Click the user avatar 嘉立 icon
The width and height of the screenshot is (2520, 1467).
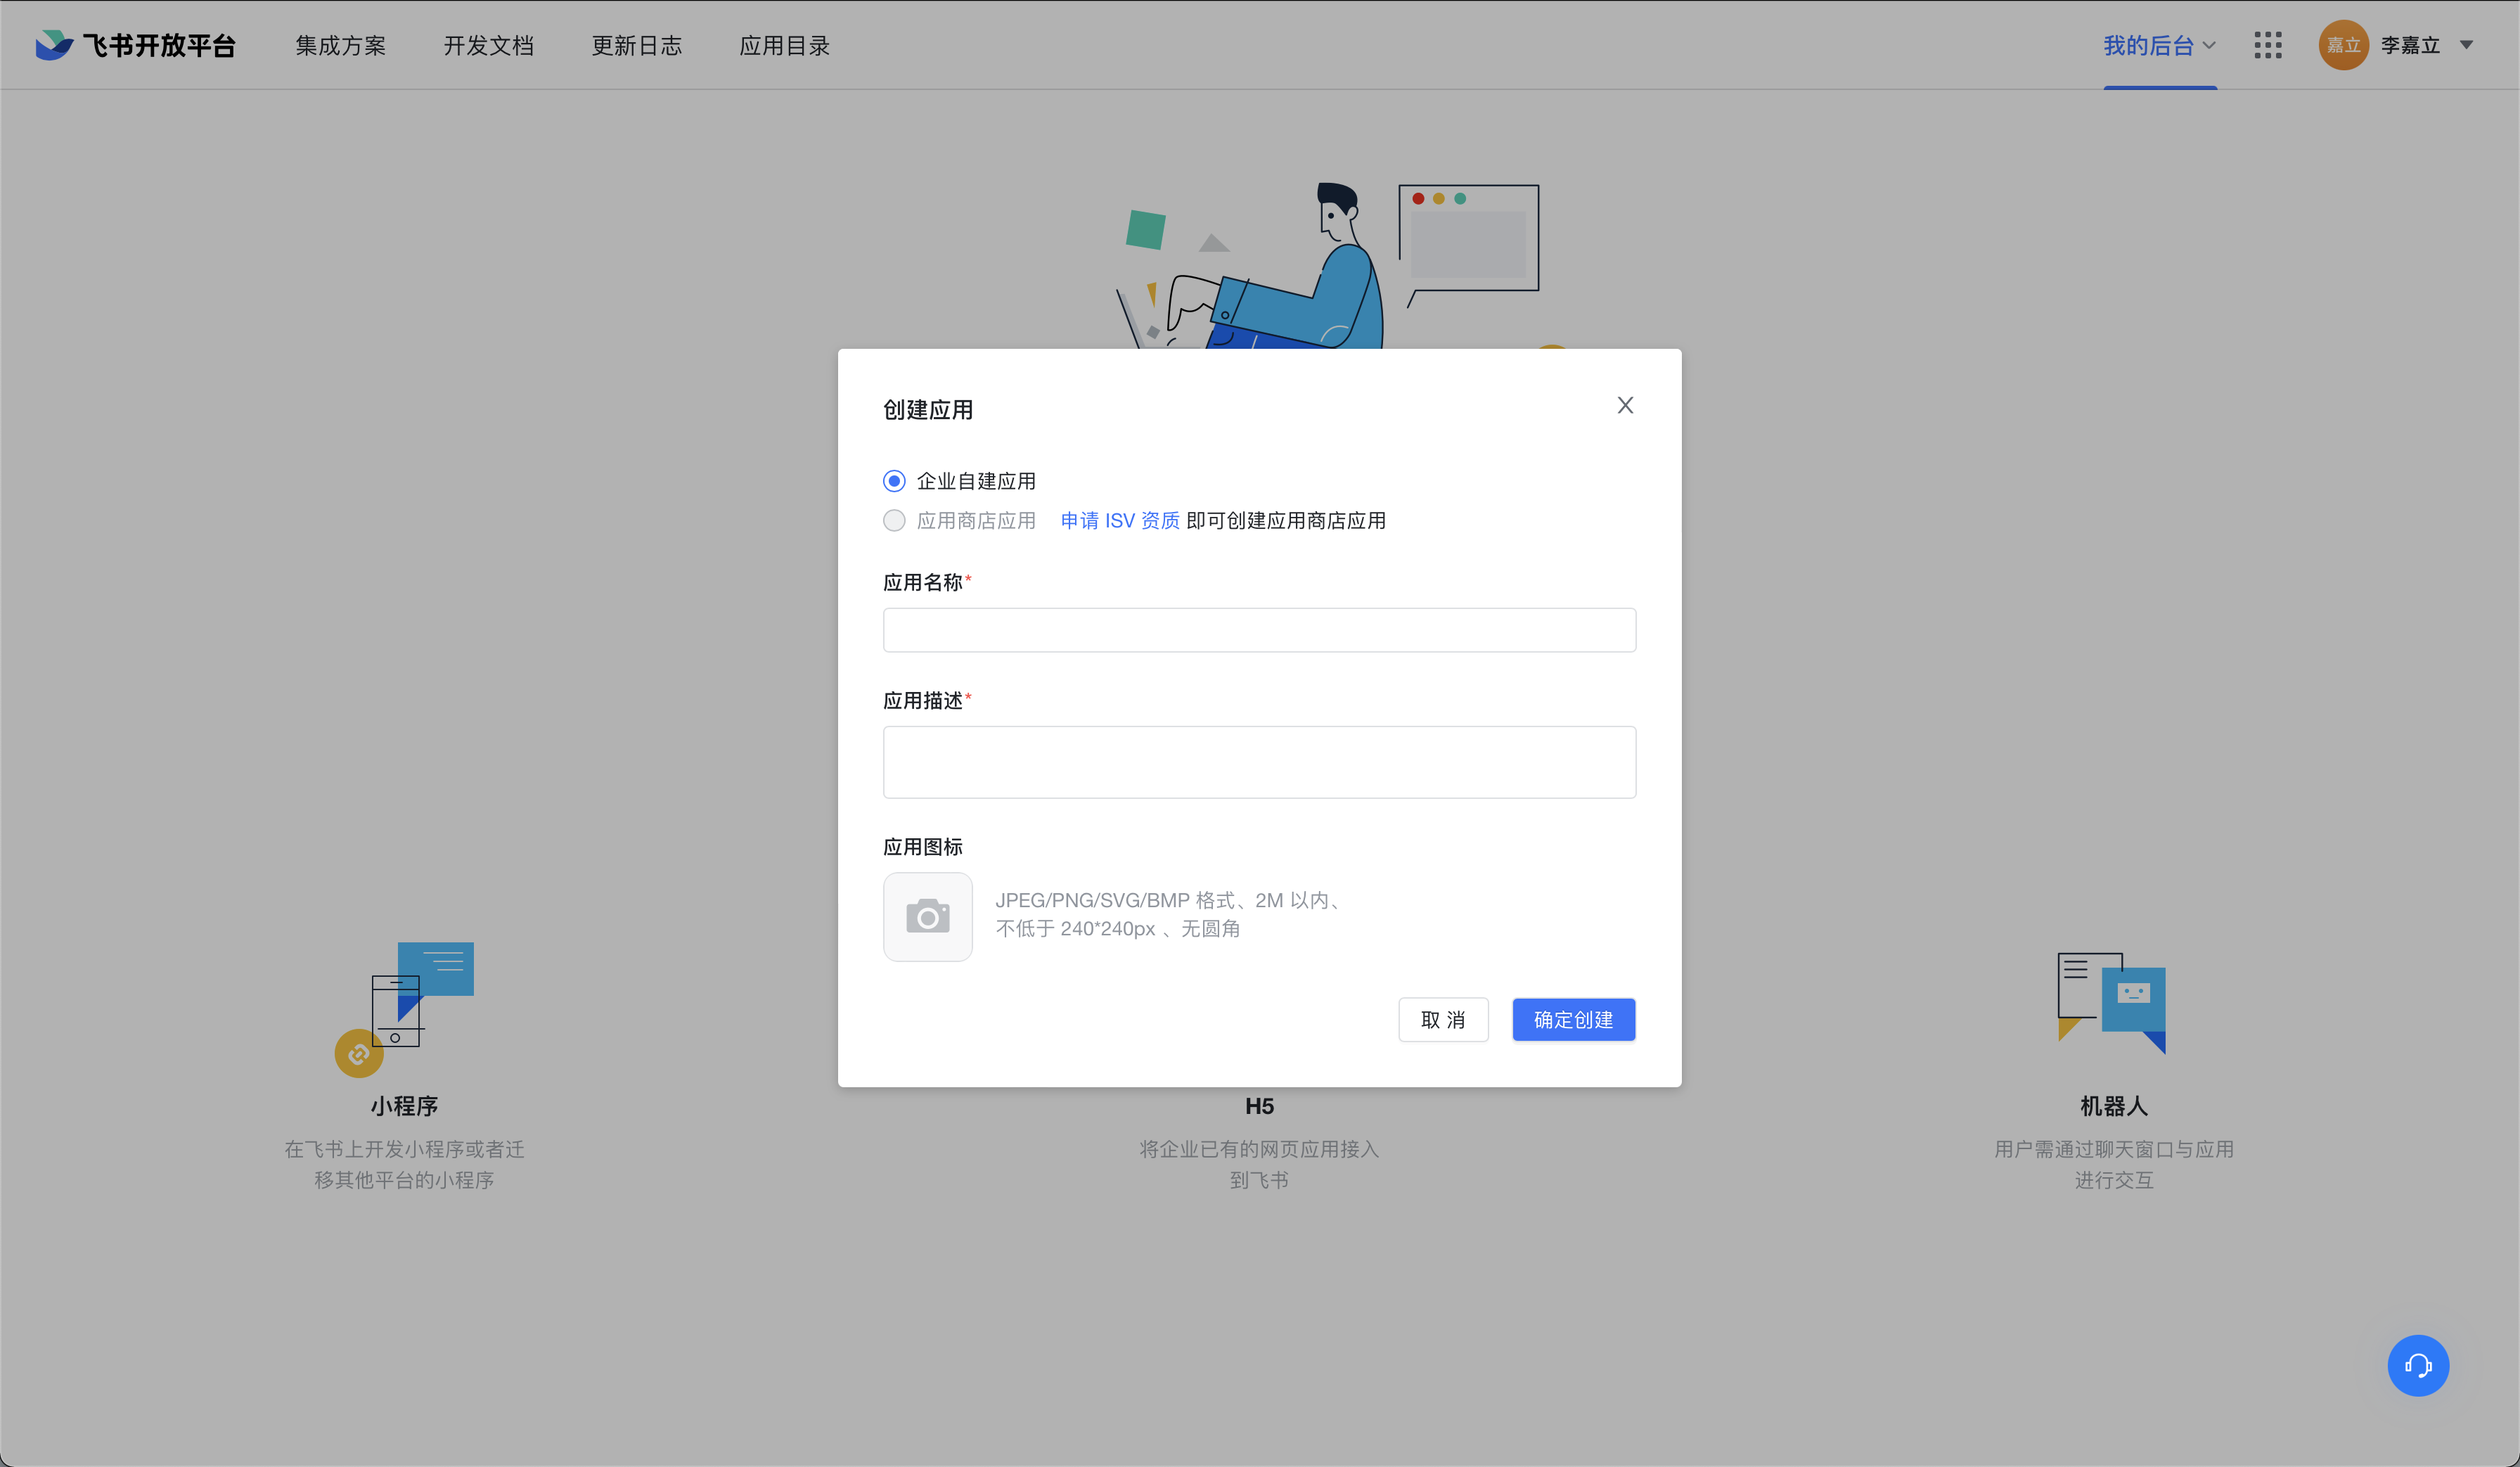[2343, 45]
